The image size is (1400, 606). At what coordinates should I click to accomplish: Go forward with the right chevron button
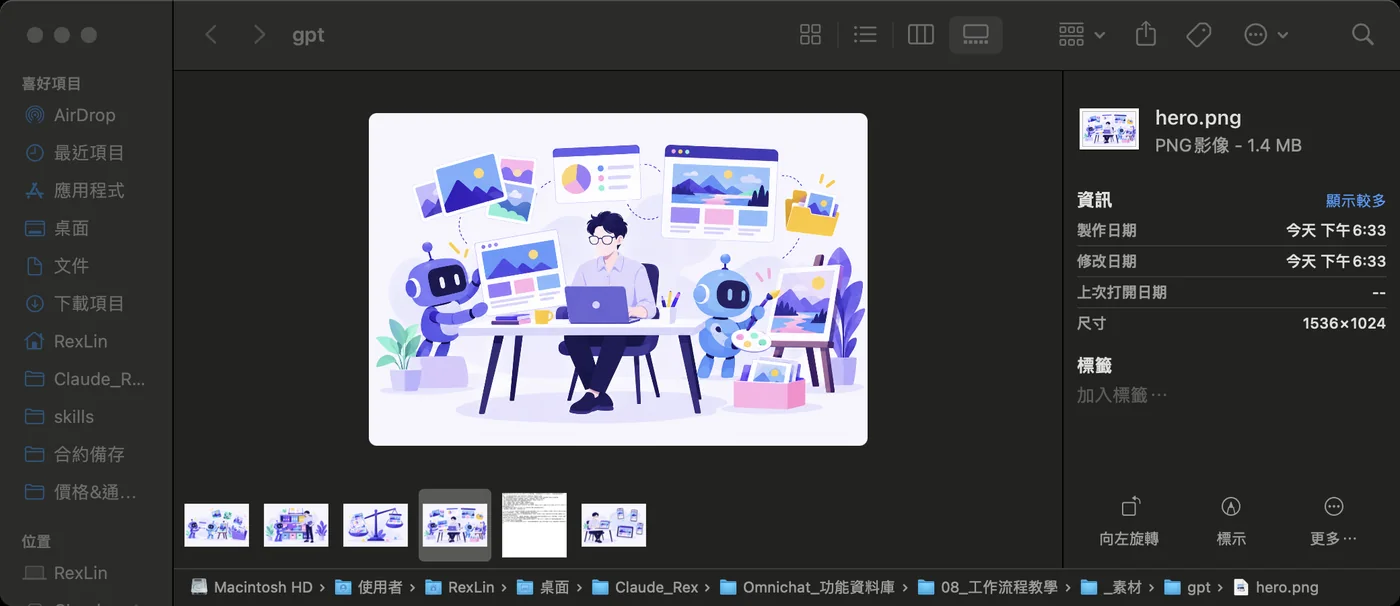click(259, 35)
